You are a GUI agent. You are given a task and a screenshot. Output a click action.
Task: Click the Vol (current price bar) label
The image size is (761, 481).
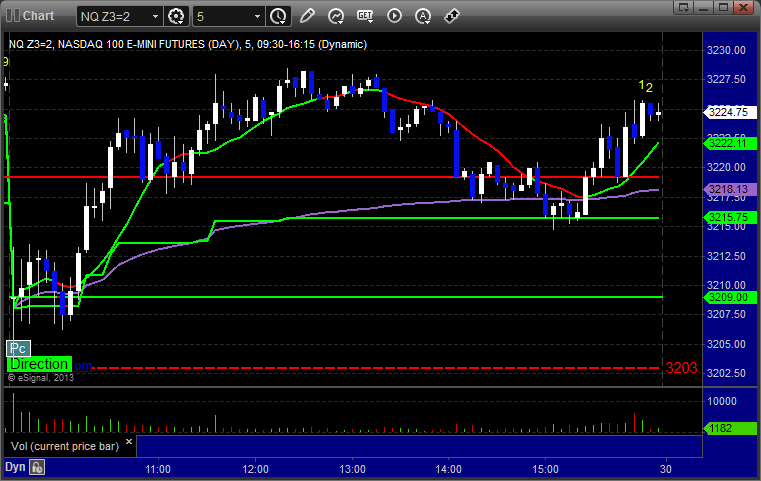click(x=65, y=446)
